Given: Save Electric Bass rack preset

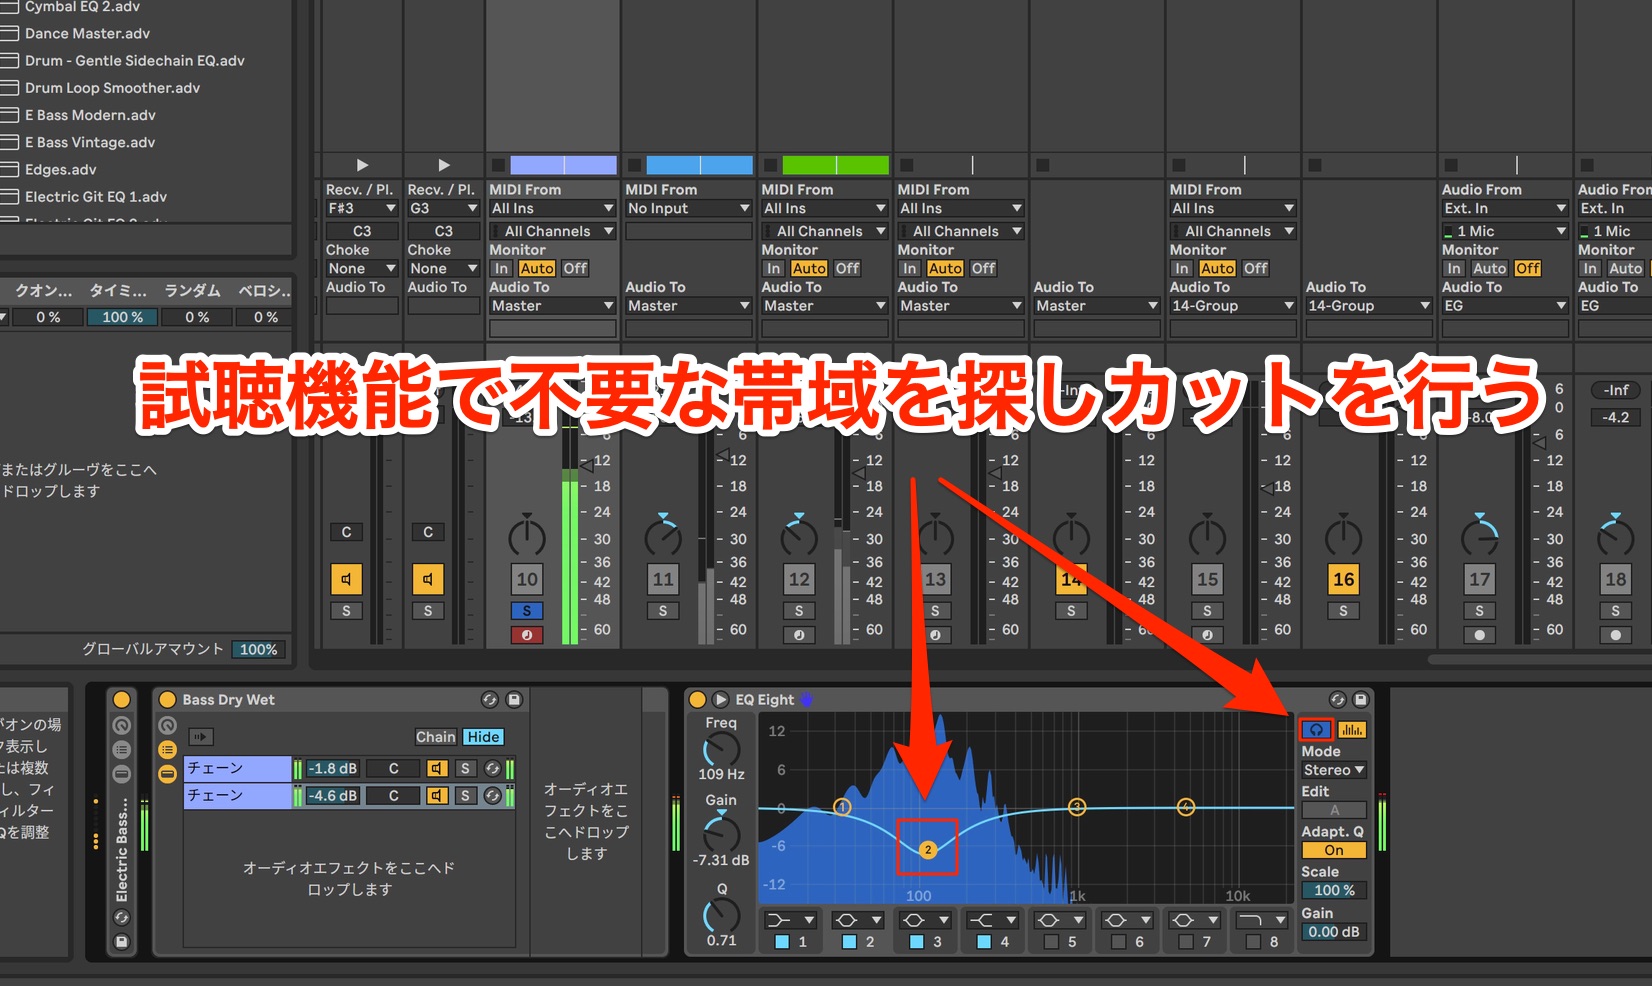Looking at the screenshot, I should pos(122,942).
